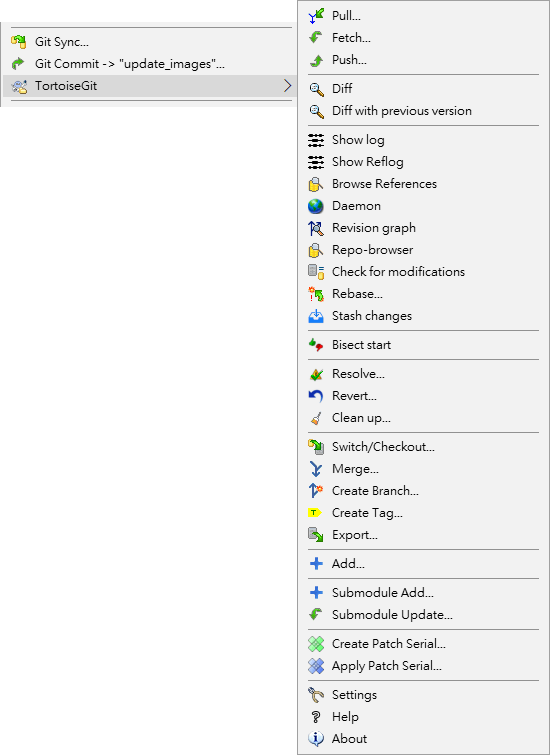Click the Settings tools icon
The width and height of the screenshot is (550, 755).
pos(316,695)
